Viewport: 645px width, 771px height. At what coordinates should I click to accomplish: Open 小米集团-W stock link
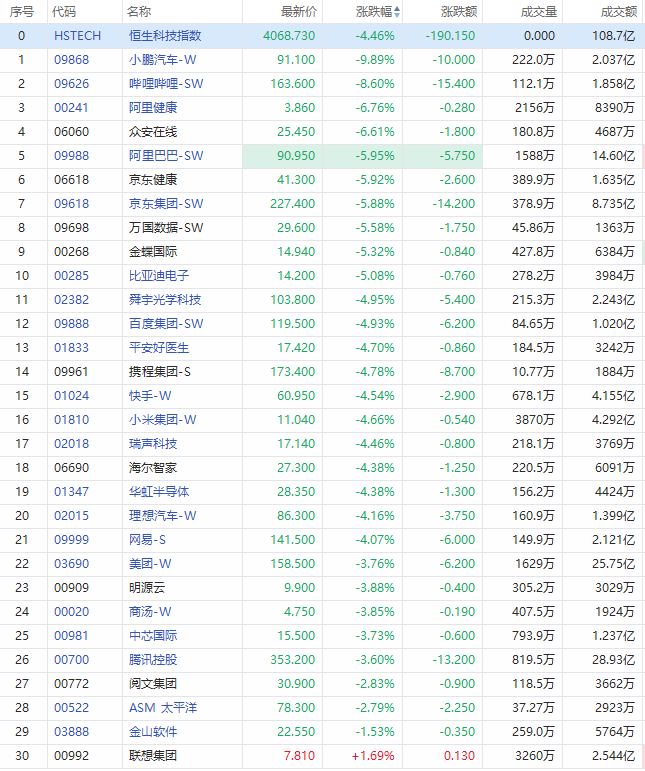coord(163,420)
